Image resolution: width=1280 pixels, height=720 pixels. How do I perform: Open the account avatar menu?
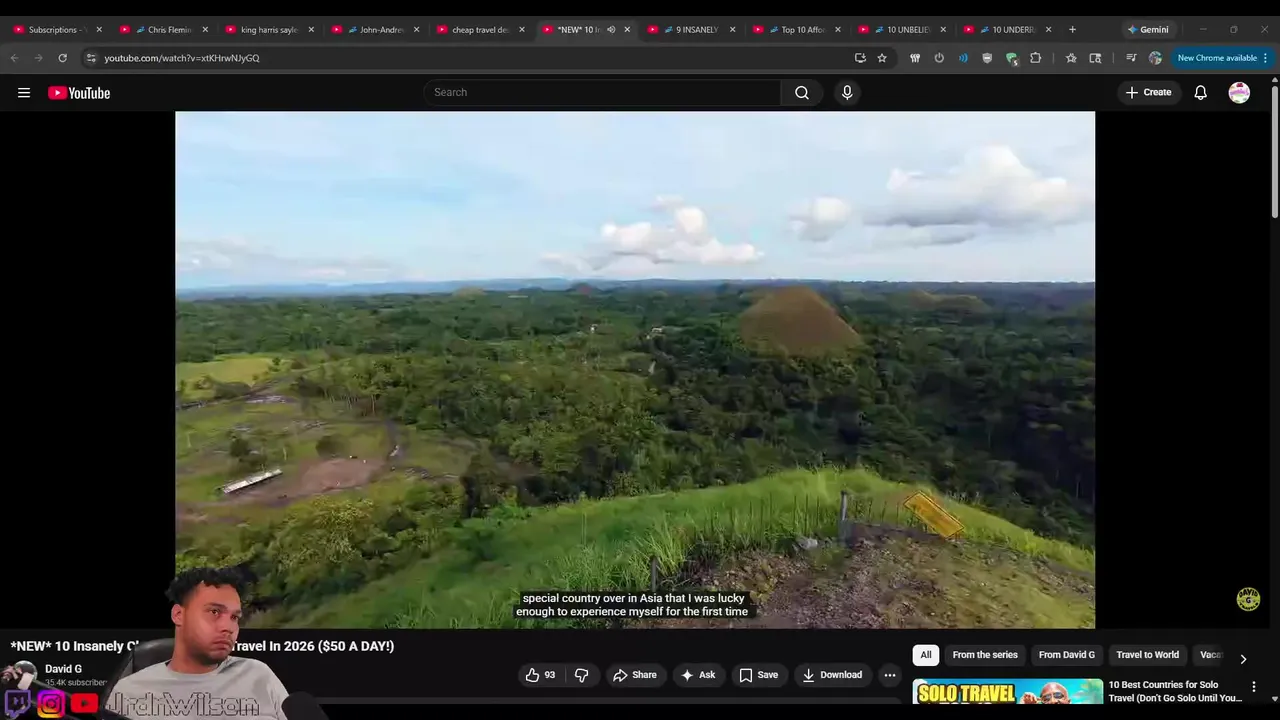point(1239,93)
